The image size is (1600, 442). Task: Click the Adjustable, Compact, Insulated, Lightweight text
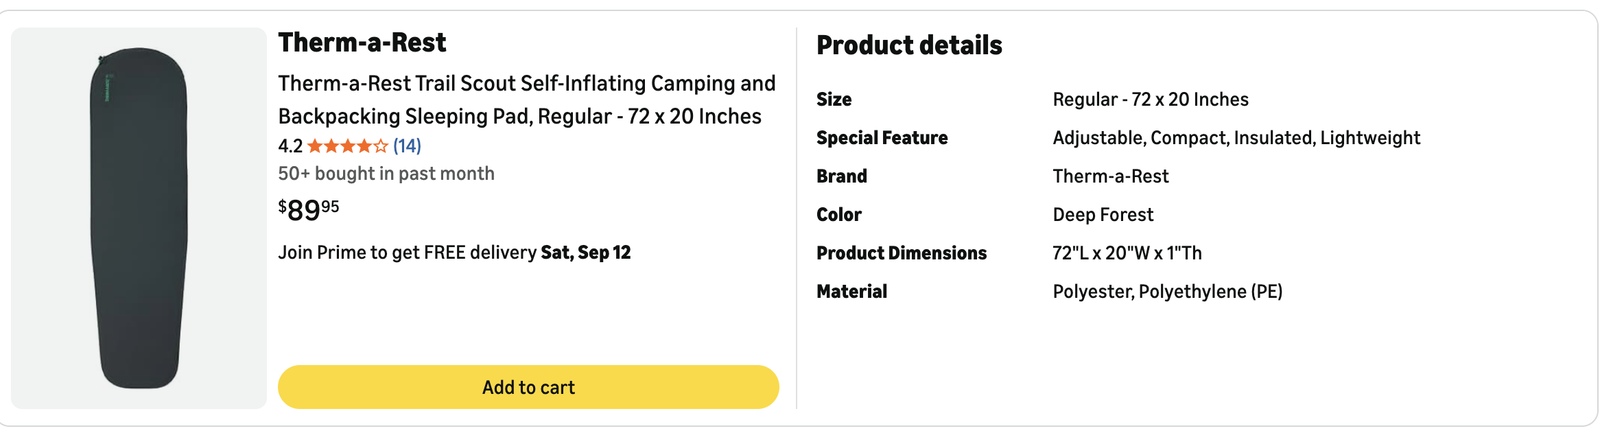coord(1236,138)
